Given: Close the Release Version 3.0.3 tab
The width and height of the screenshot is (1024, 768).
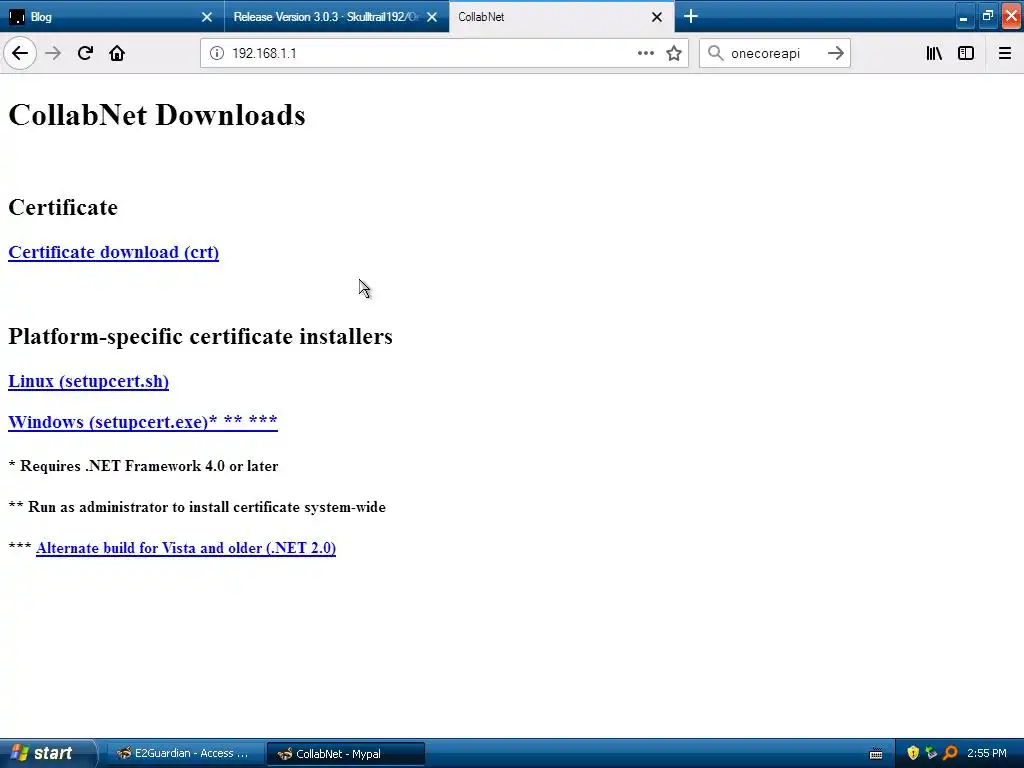Looking at the screenshot, I should coord(432,17).
